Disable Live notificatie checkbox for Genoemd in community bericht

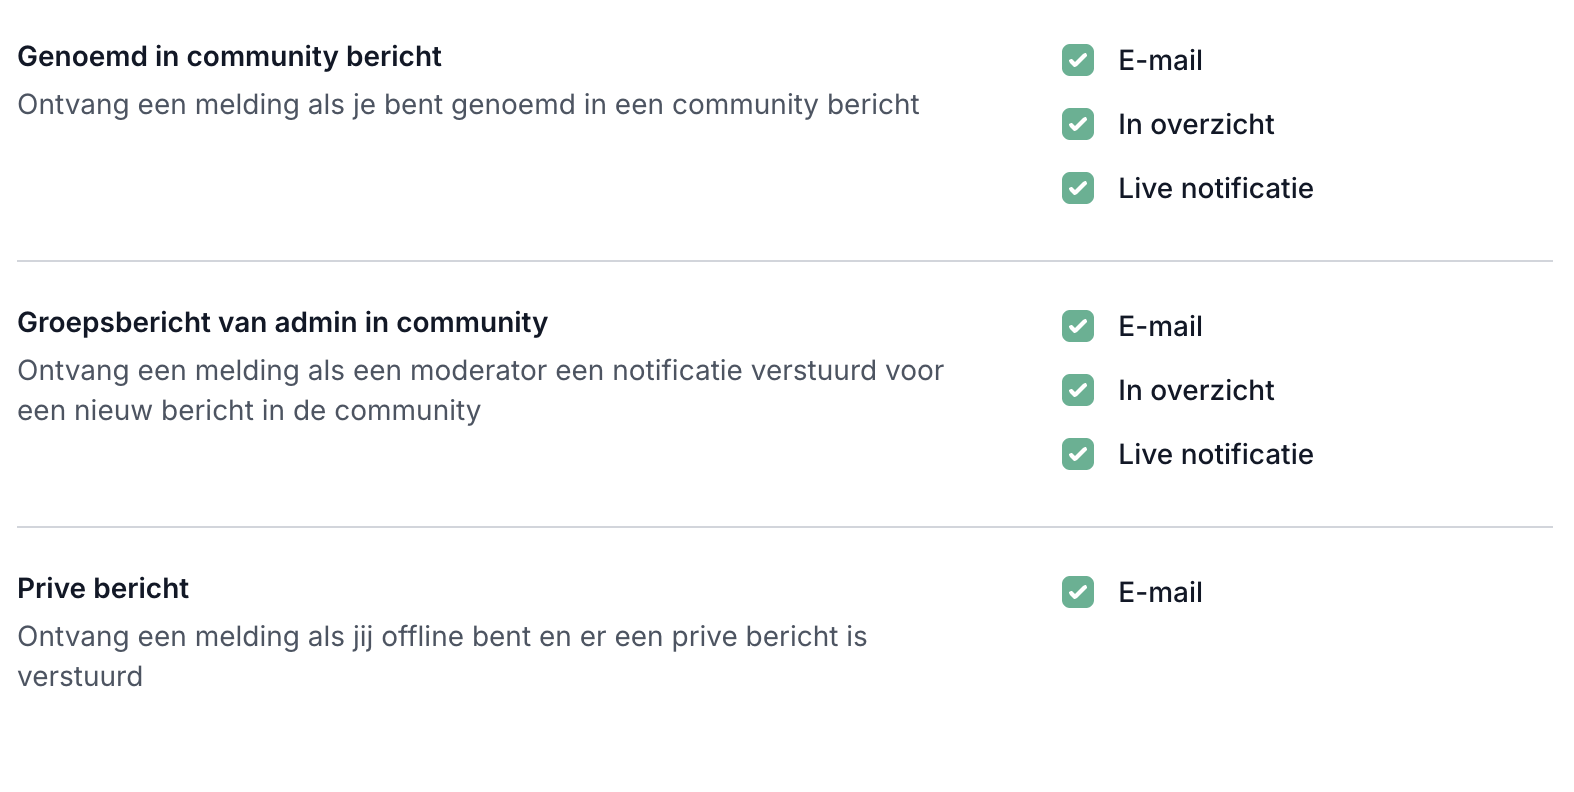1077,188
